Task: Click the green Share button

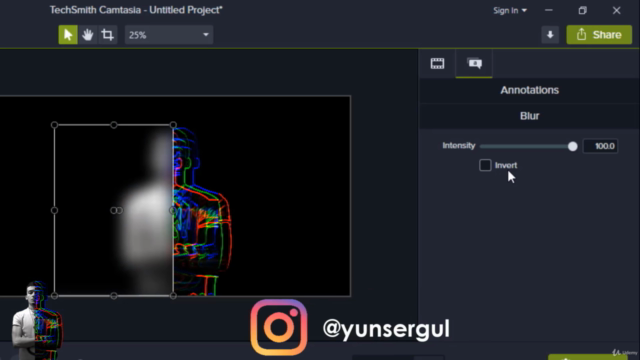Action: pos(599,35)
